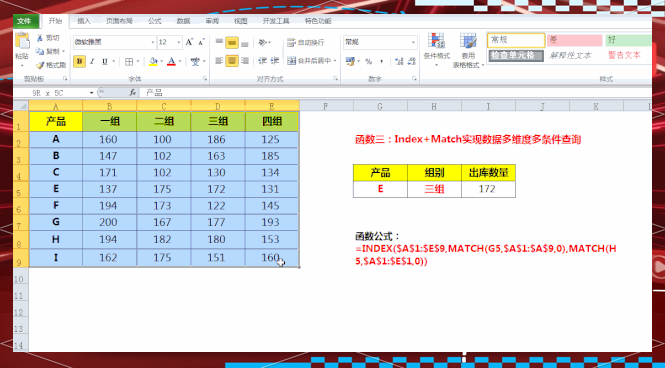Select cell with value 200 in row G

(x=109, y=222)
